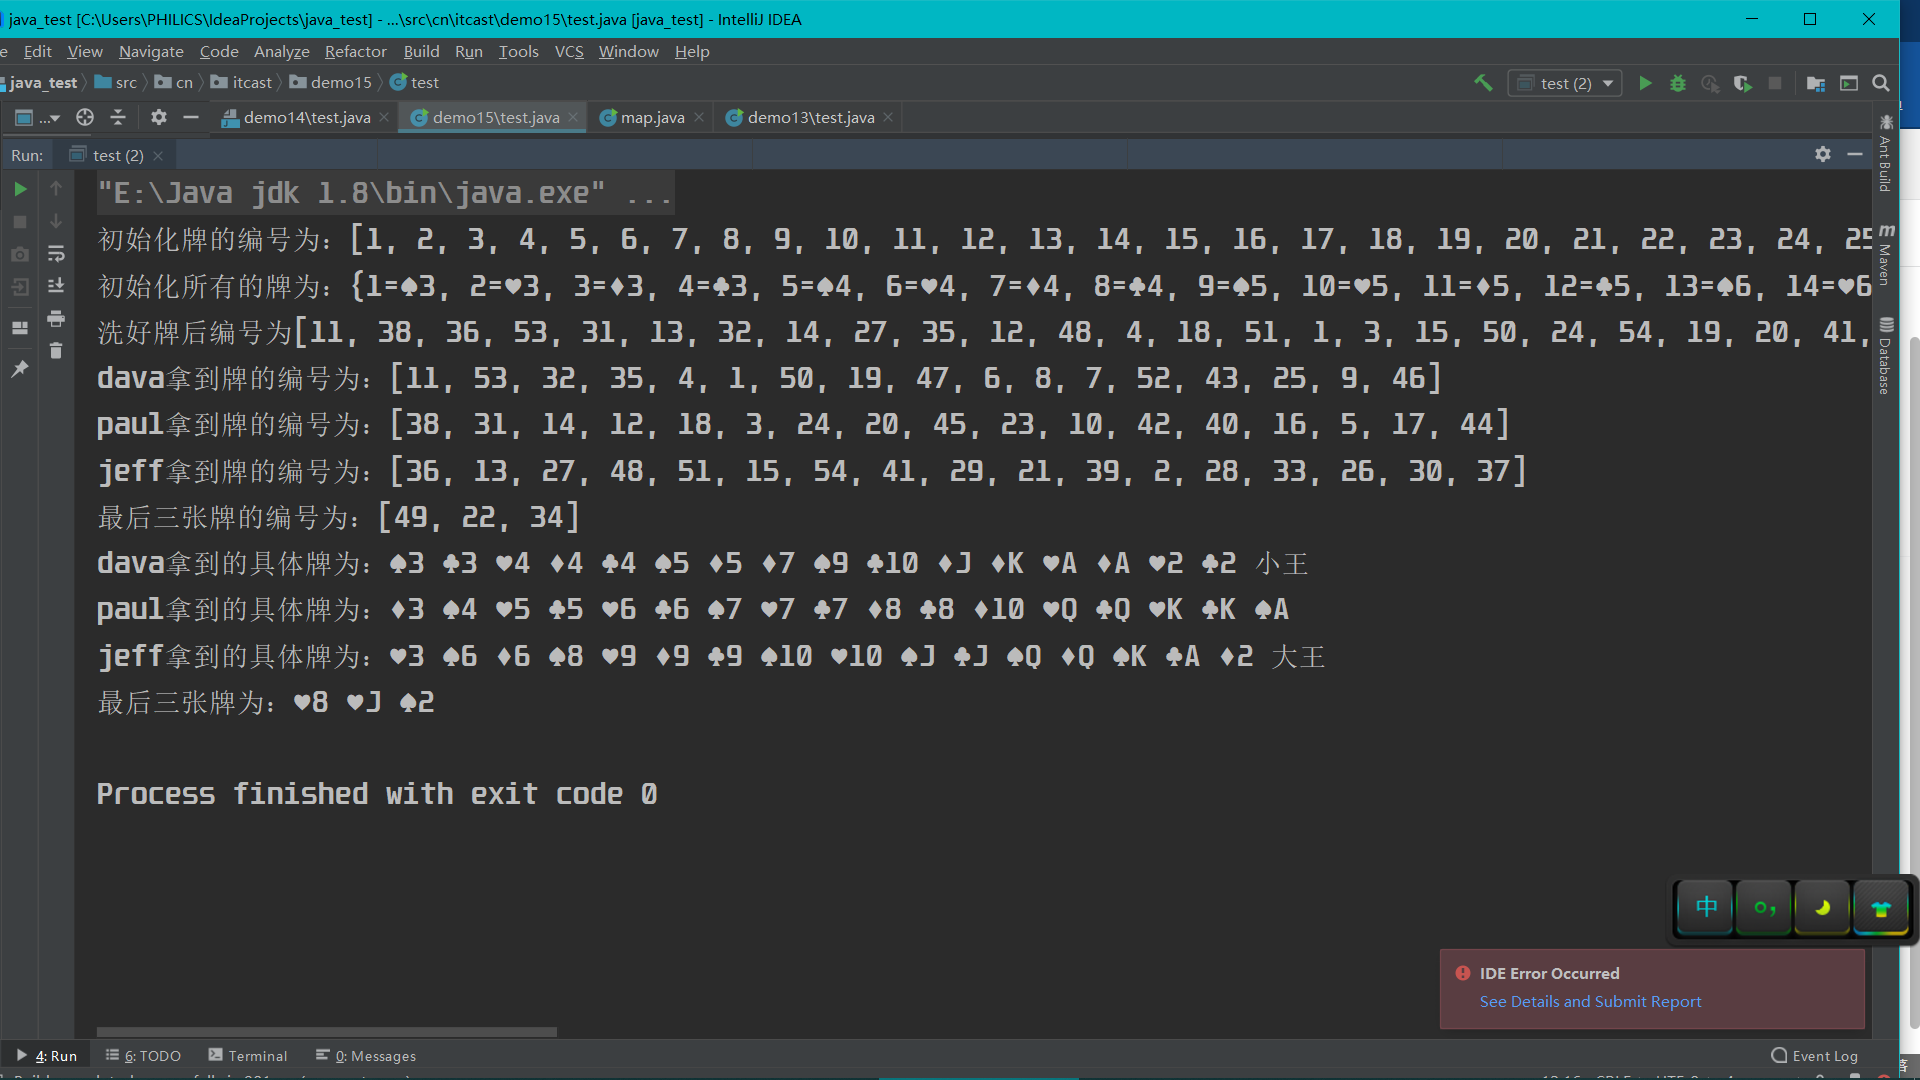Open Project Structure from the folder icon
The height and width of the screenshot is (1080, 1920).
point(1816,84)
